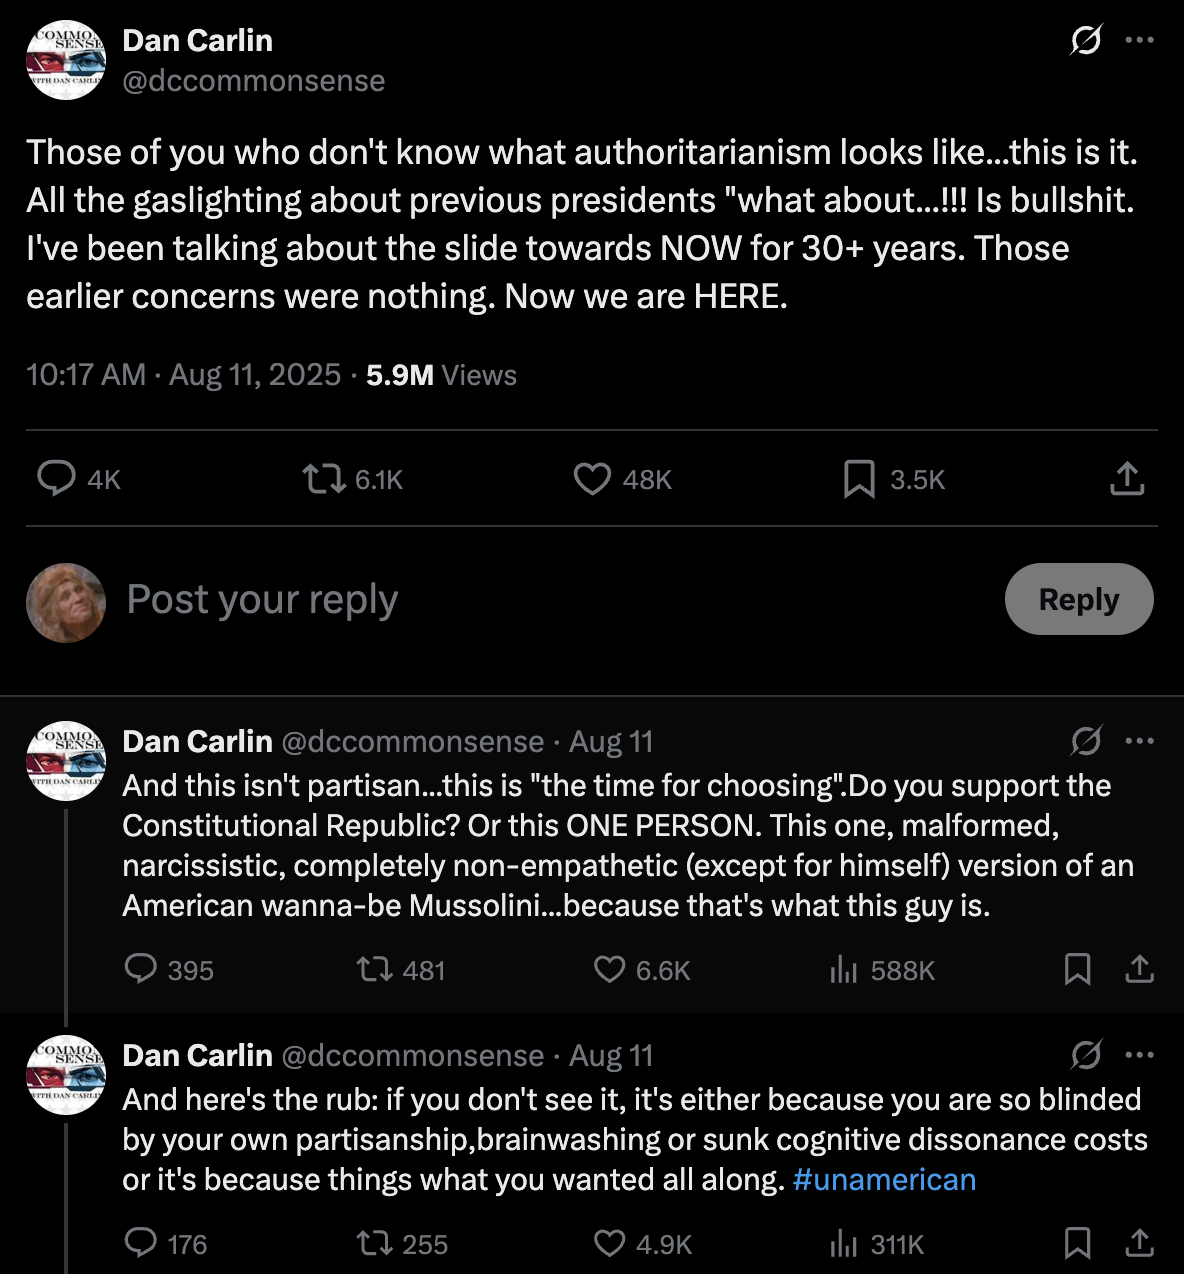Share the #unamerican reply post
Viewport: 1184px width, 1274px height.
click(x=1140, y=1243)
